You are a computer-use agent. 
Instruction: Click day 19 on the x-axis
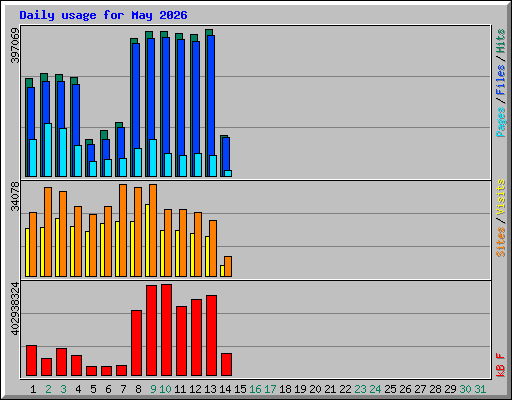click(x=300, y=389)
